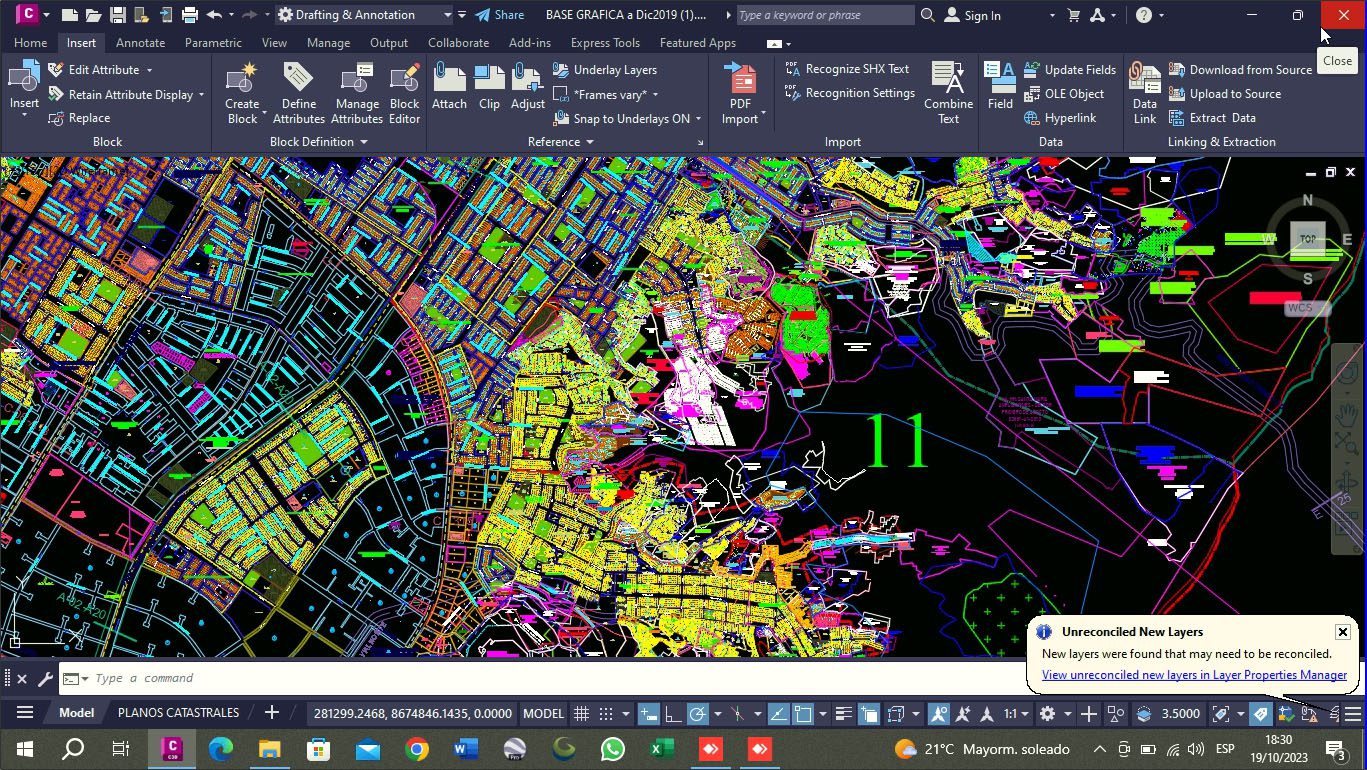Click the Data Link icon
Image resolution: width=1367 pixels, height=770 pixels.
tap(1144, 92)
